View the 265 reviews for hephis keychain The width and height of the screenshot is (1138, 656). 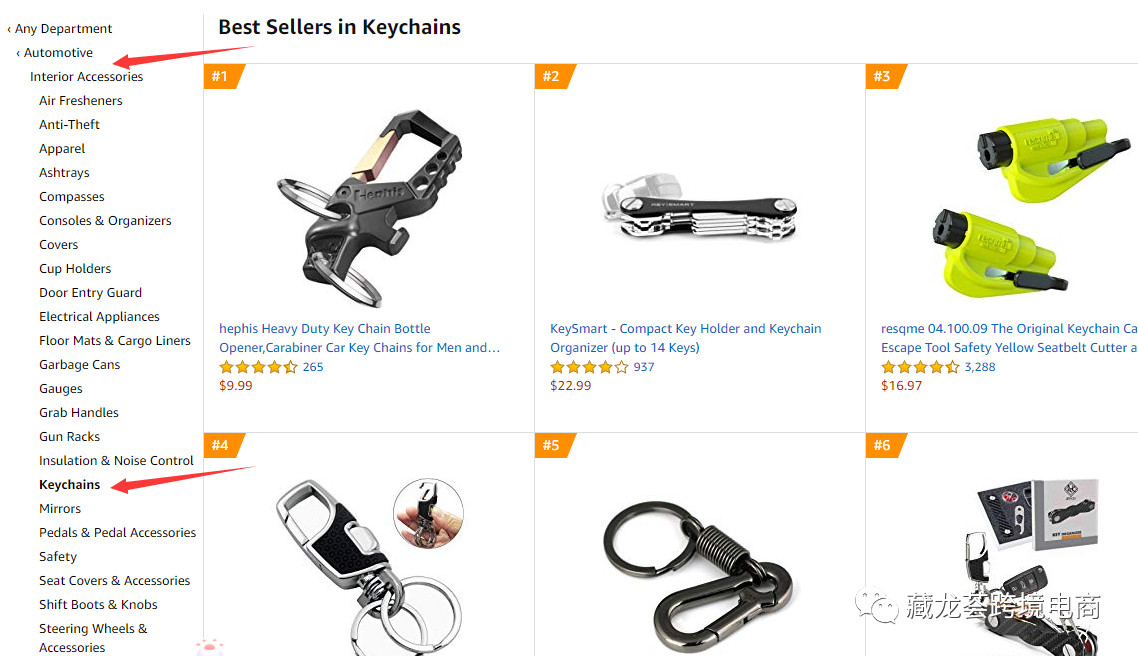coord(313,367)
